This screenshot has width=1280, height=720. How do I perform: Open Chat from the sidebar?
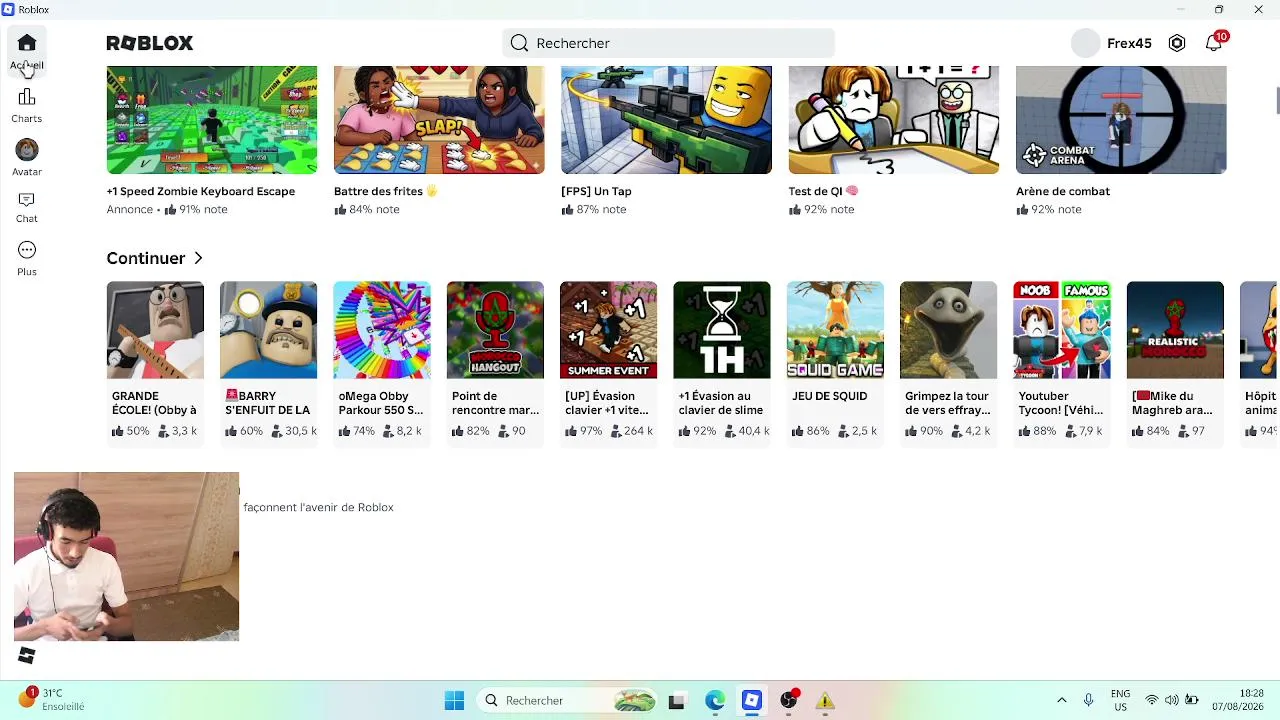point(27,208)
